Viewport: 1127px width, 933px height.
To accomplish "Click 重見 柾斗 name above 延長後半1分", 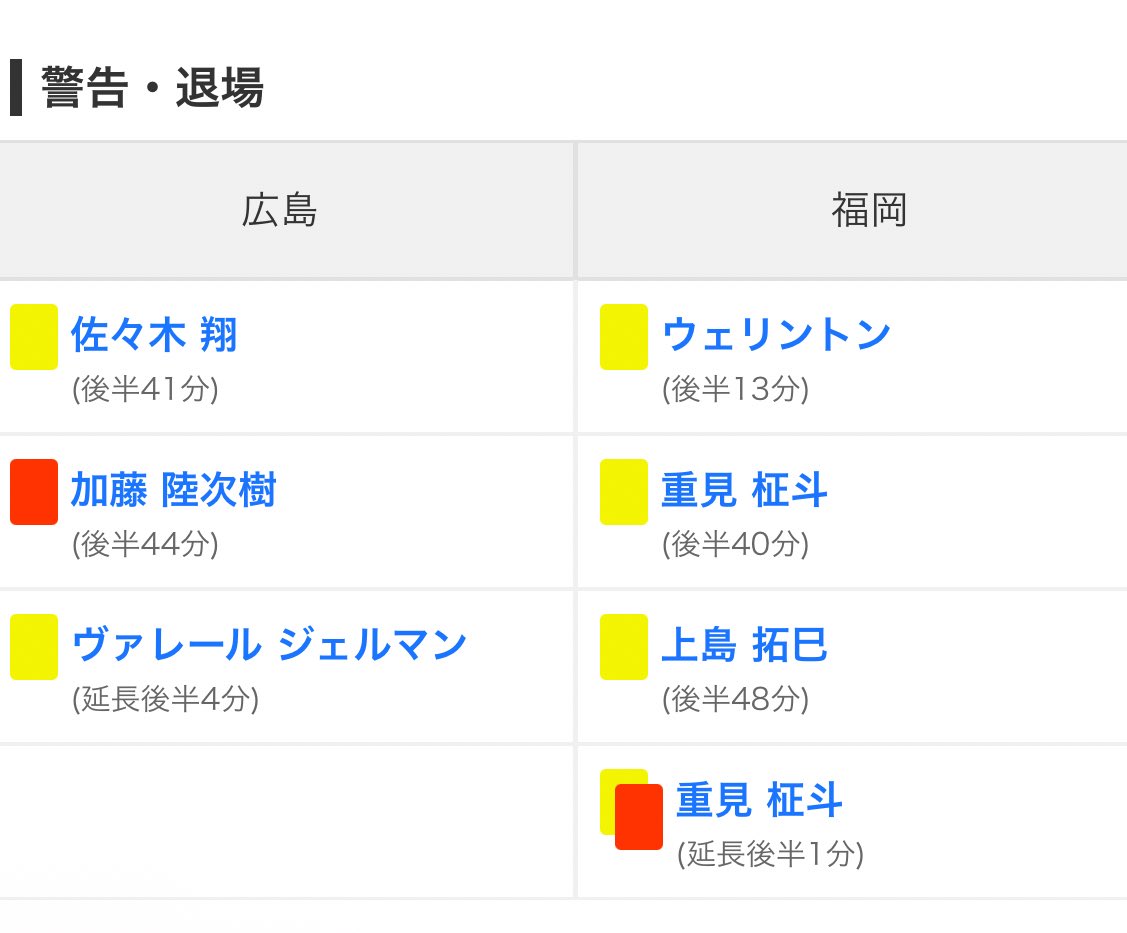I will (759, 800).
